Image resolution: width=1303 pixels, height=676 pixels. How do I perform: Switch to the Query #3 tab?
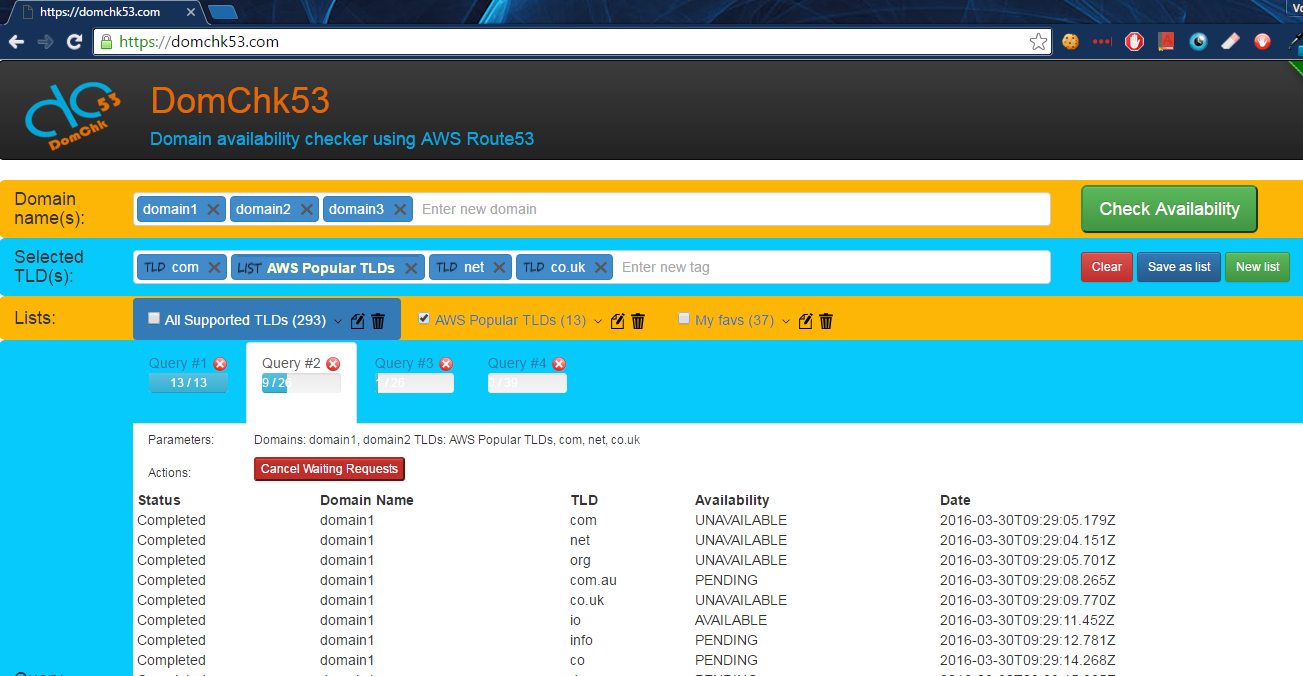(x=408, y=363)
